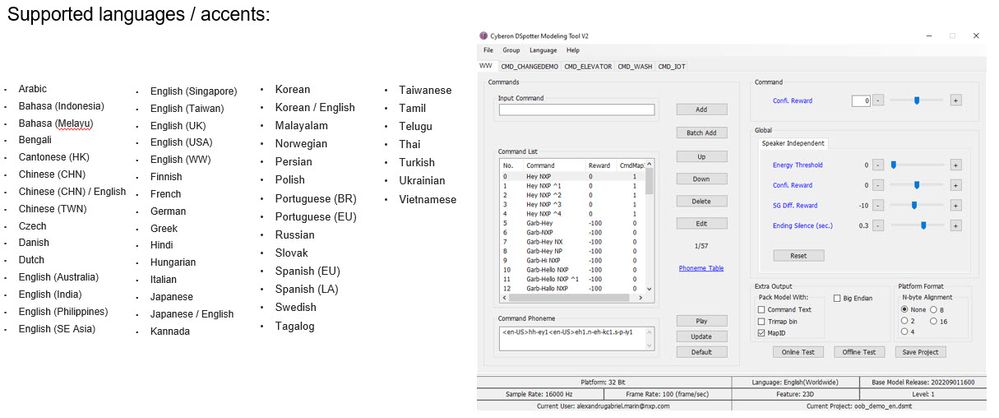Switch to the CMD_CHANGEDEMO tab
The height and width of the screenshot is (418, 999).
tap(529, 66)
